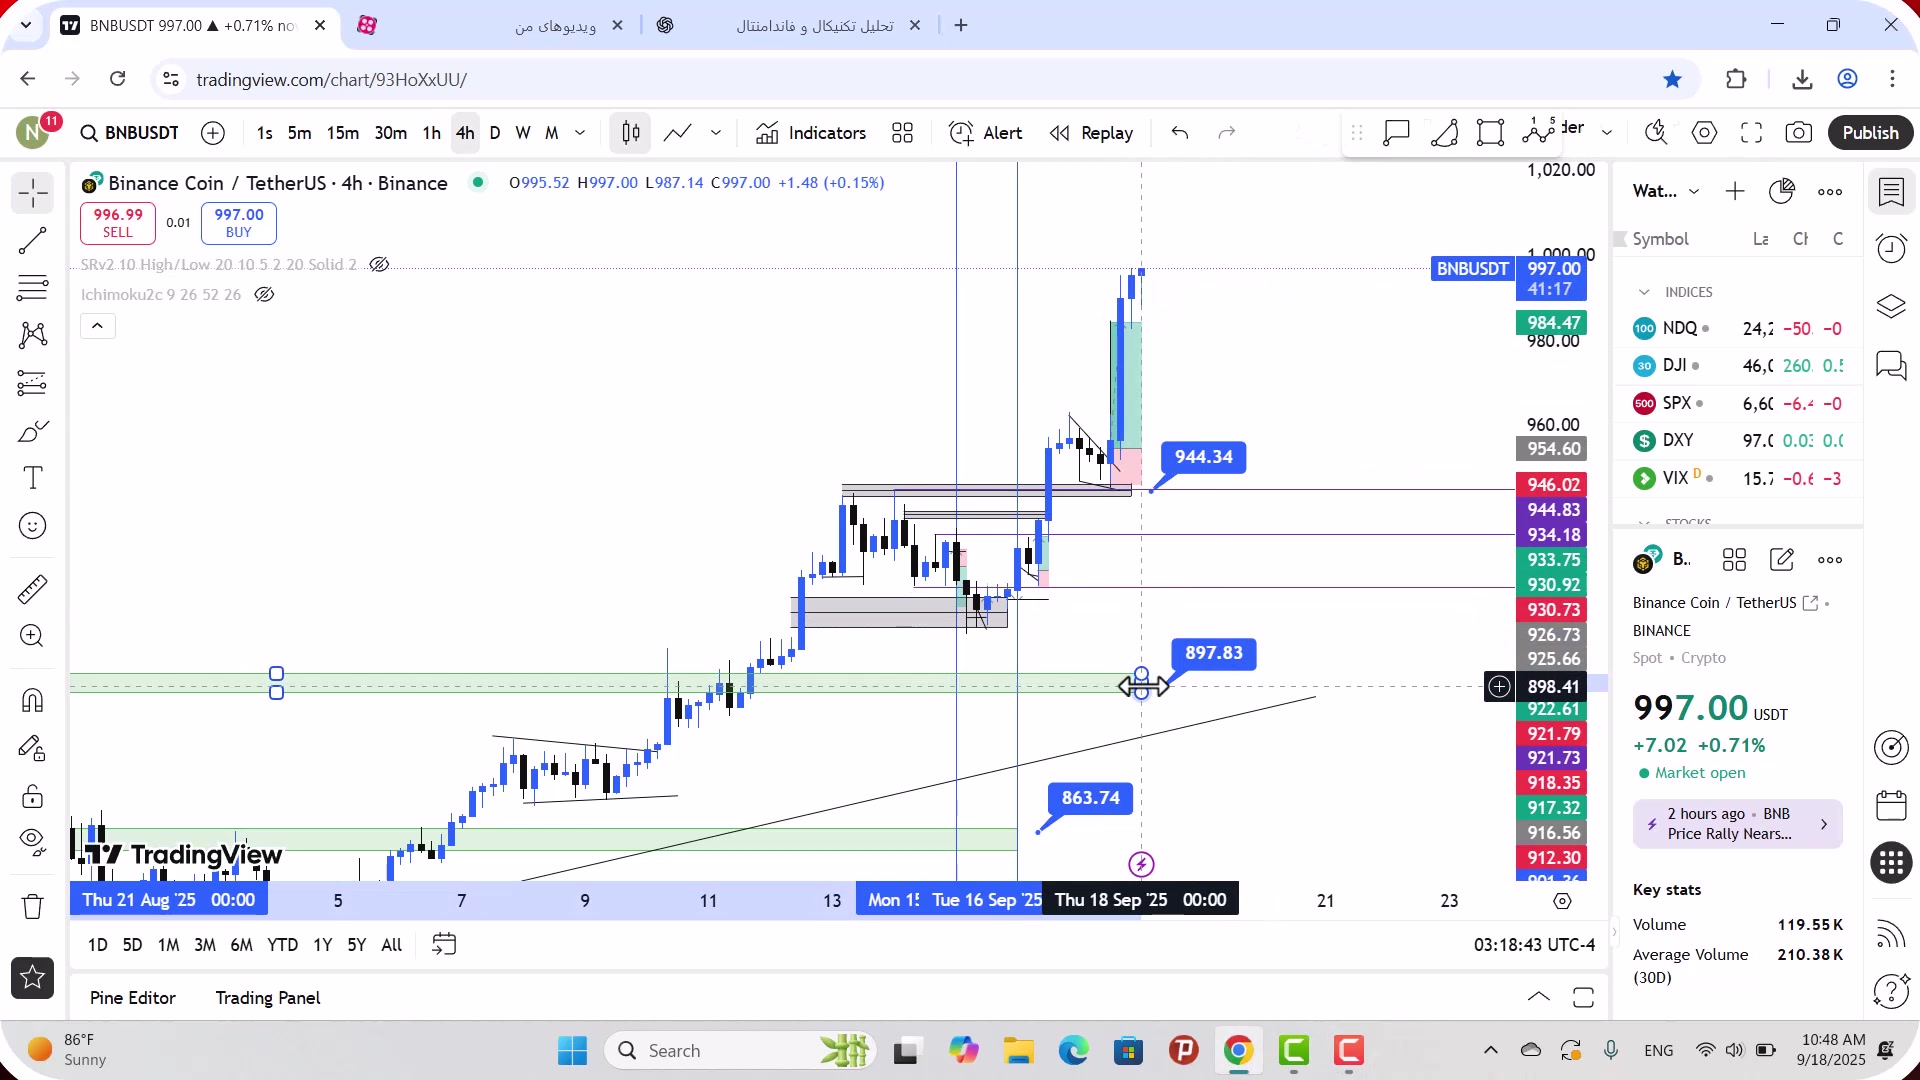Viewport: 1920px width, 1080px height.
Task: Collapse the indicator legend arrow
Action: [97, 326]
